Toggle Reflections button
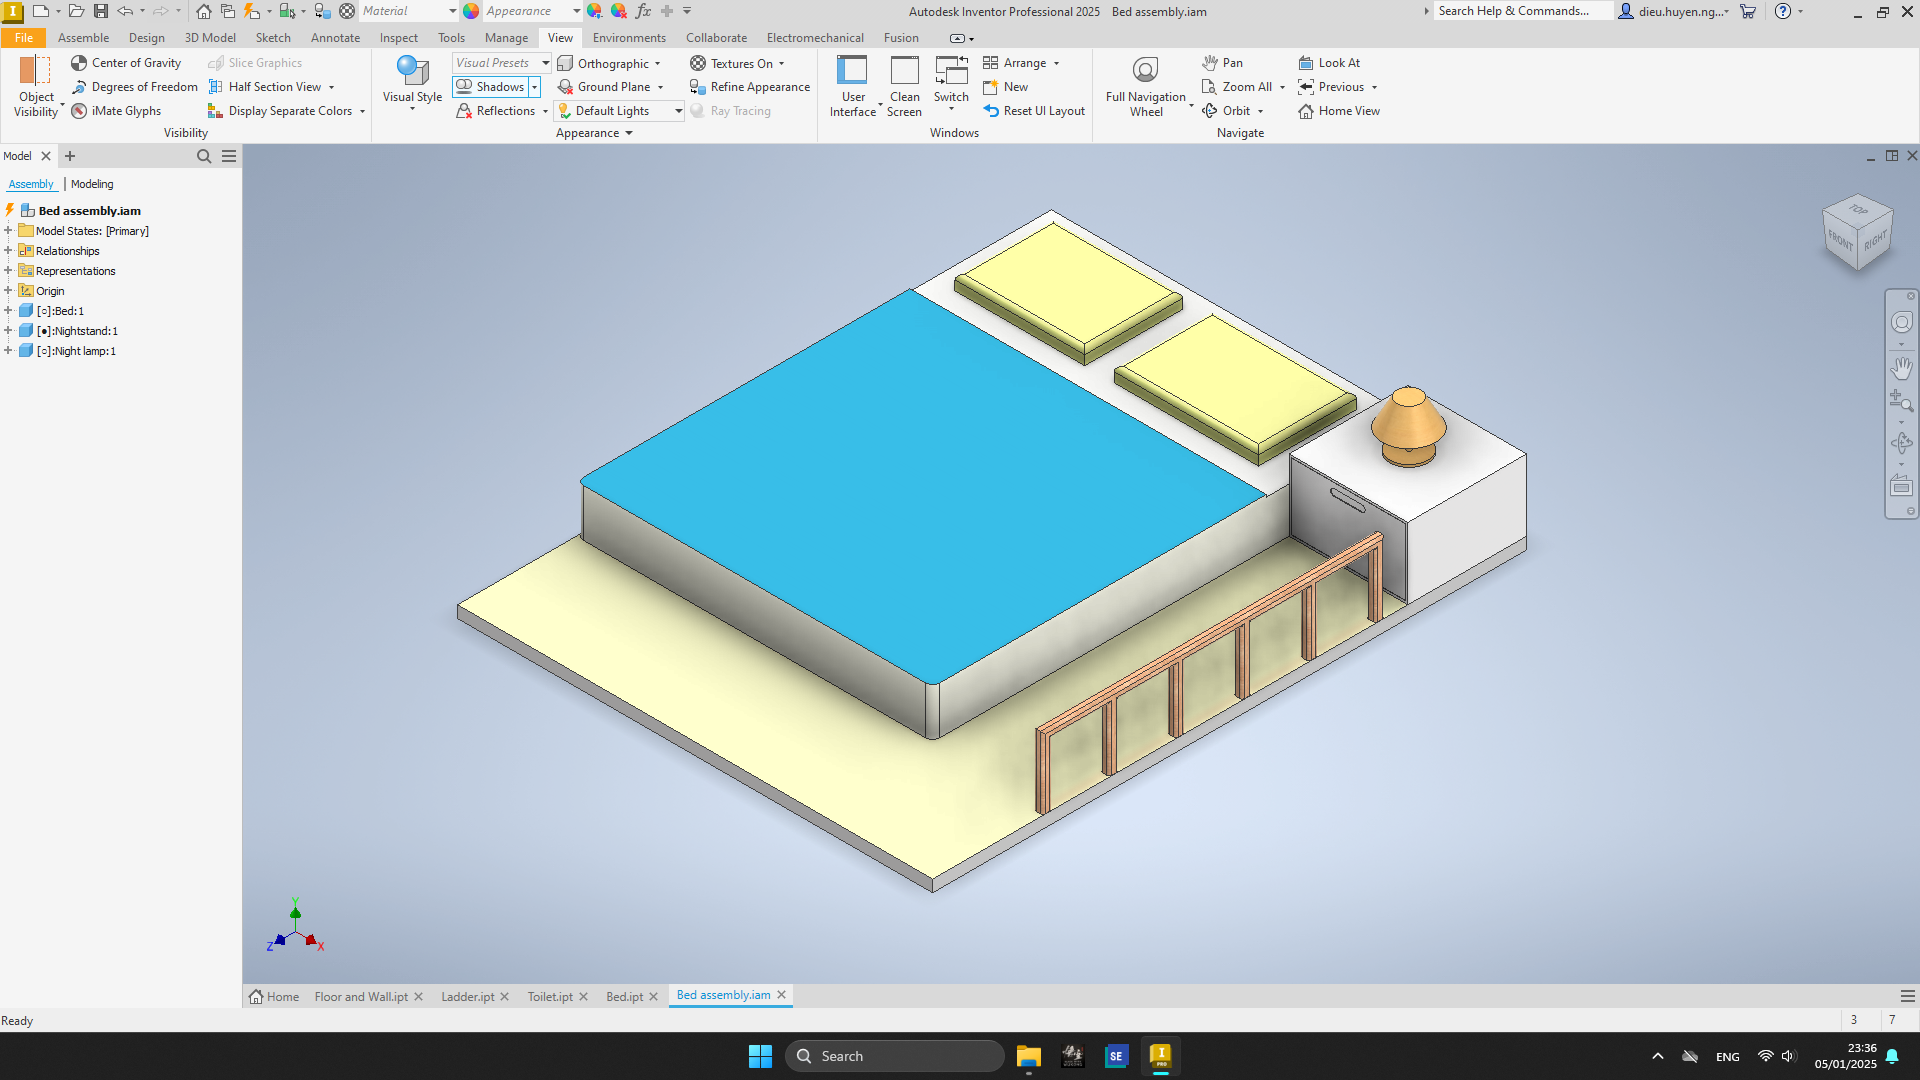This screenshot has height=1080, width=1920. tap(496, 111)
